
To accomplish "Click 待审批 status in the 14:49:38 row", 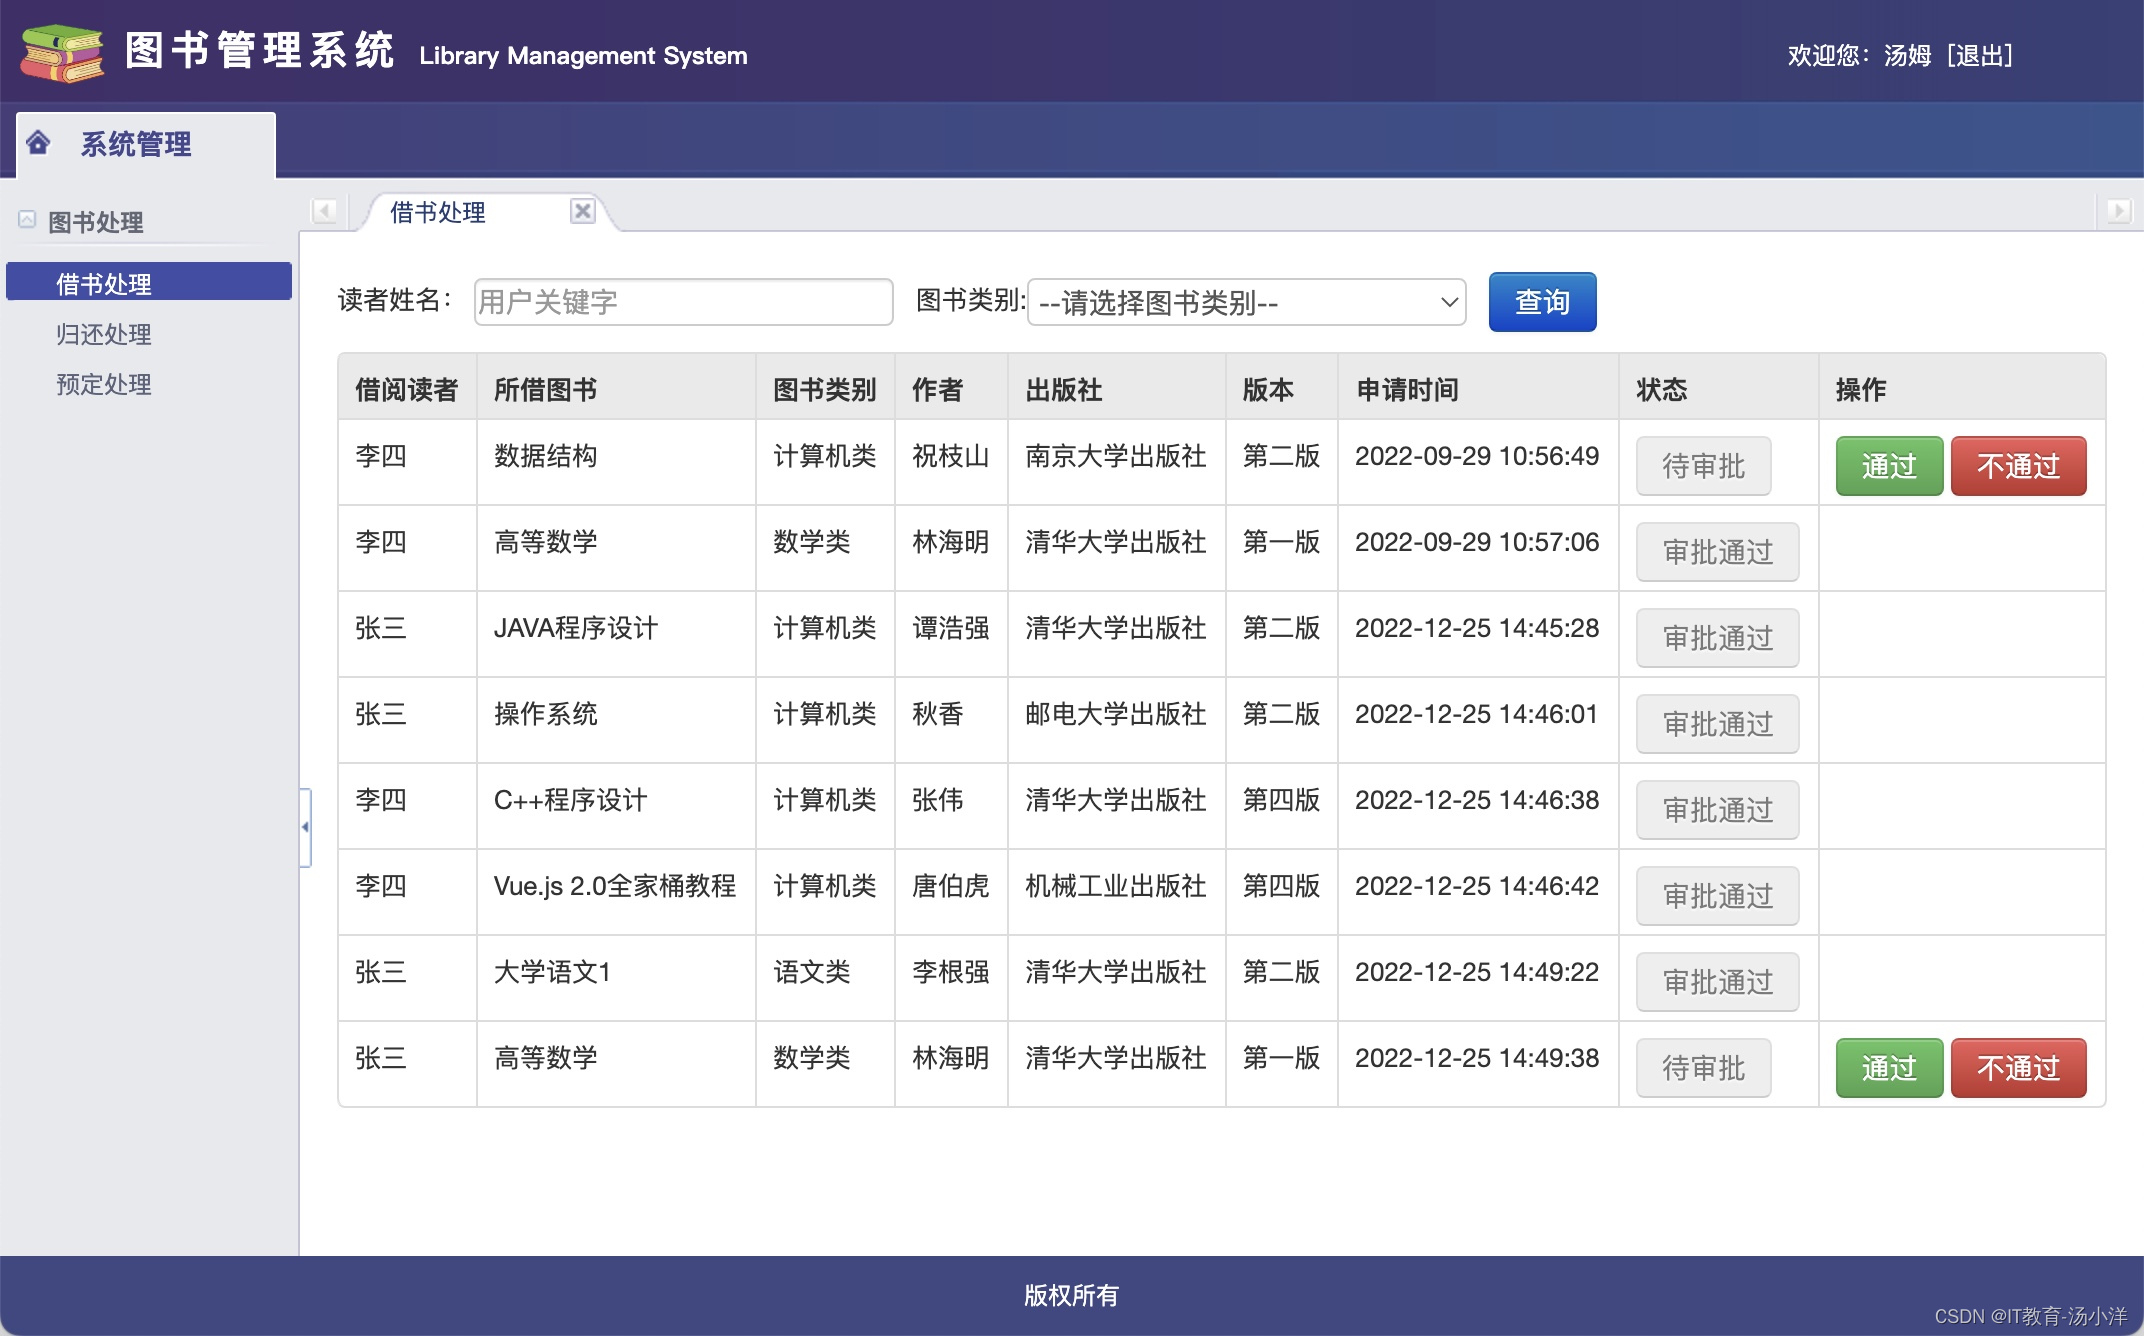I will pos(1703,1068).
